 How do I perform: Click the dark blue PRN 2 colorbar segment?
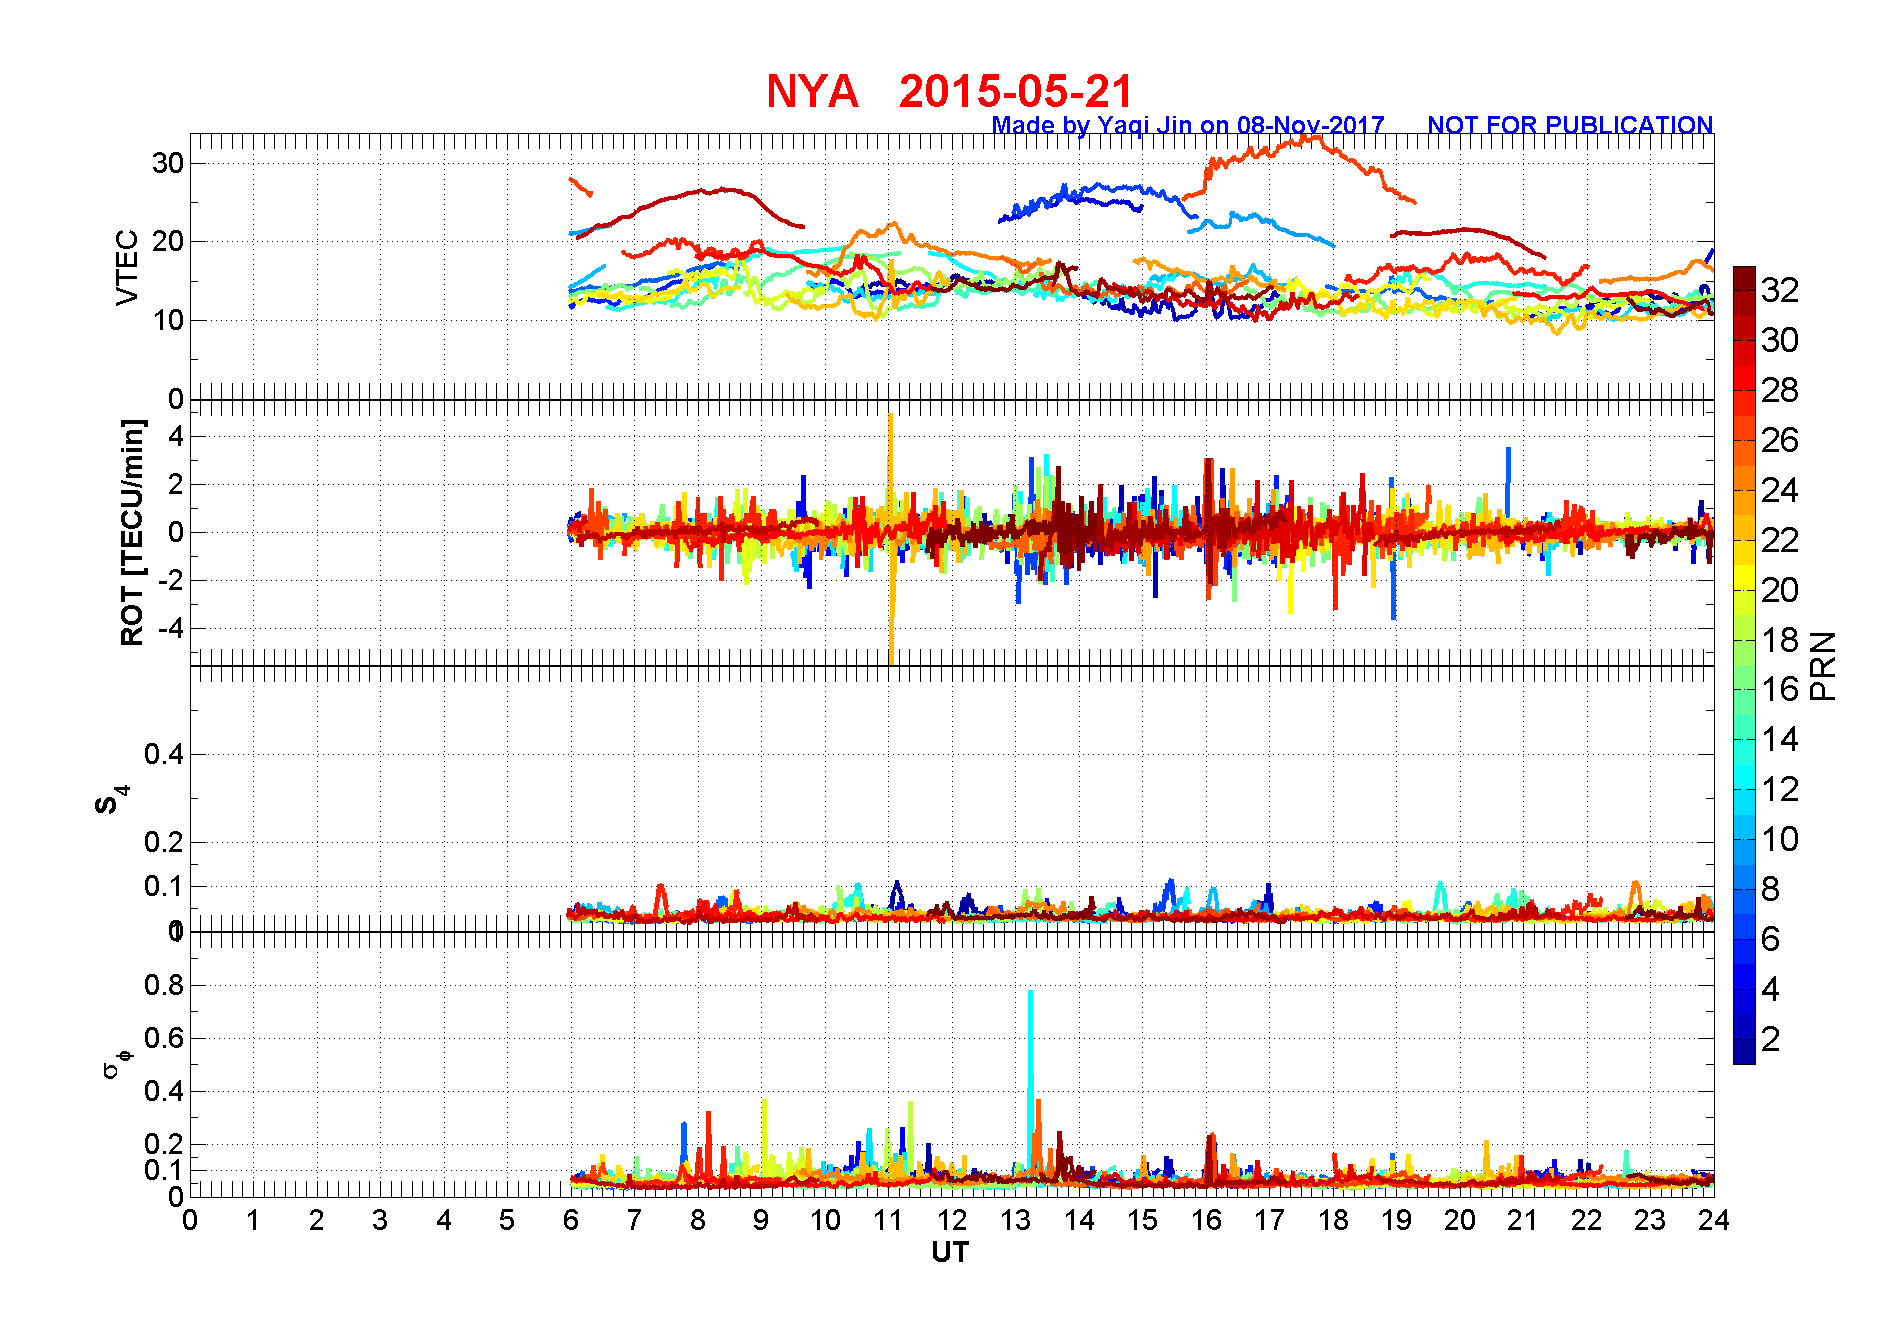pyautogui.click(x=1744, y=1027)
